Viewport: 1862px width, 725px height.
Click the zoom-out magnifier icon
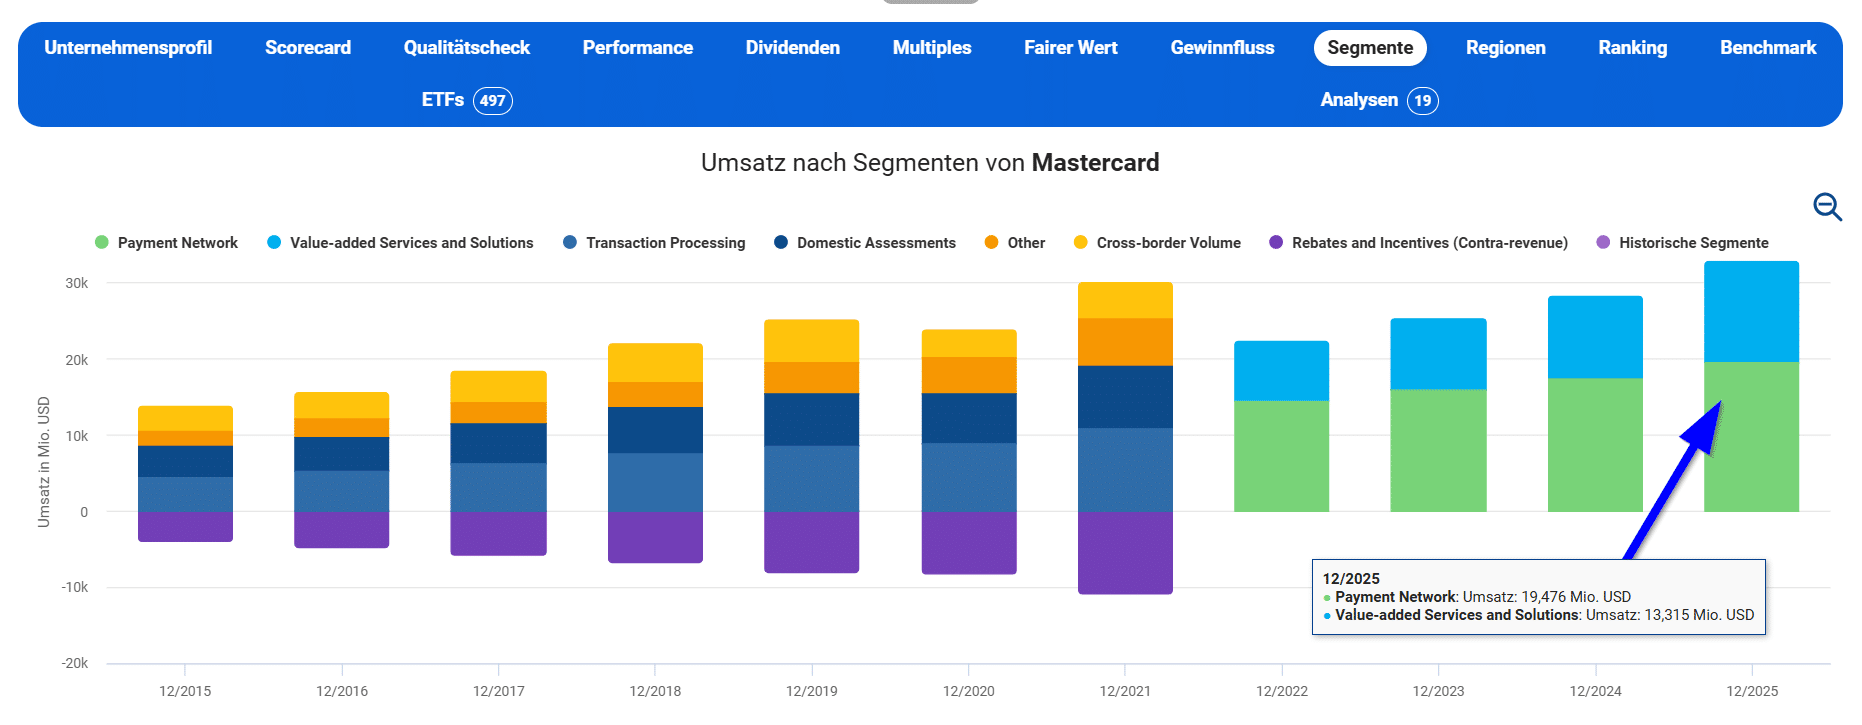pyautogui.click(x=1827, y=207)
